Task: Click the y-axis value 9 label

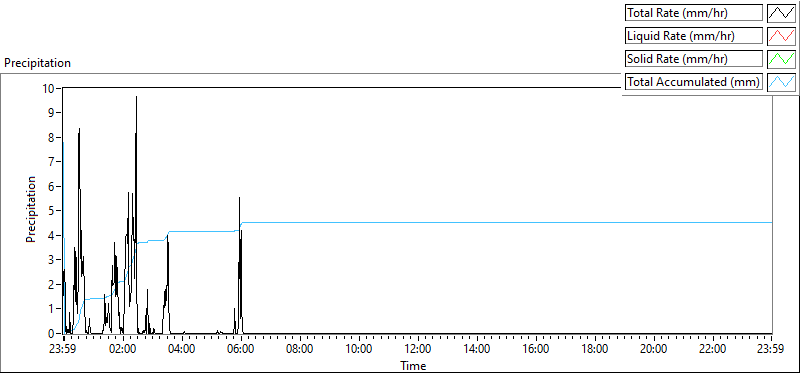Action: click(x=52, y=112)
